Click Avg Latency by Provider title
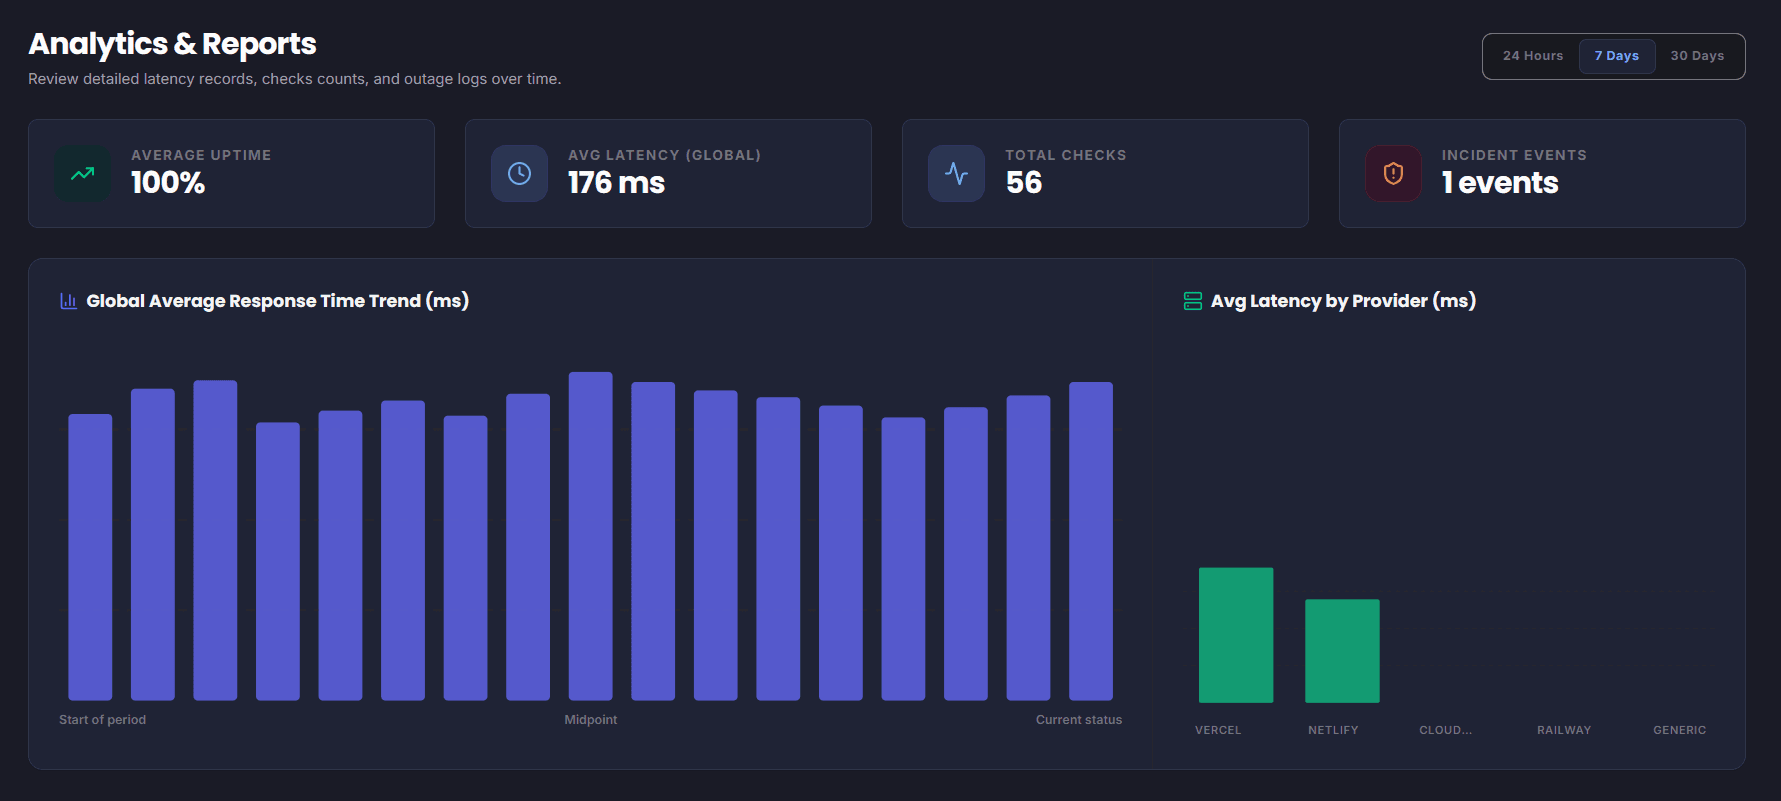Viewport: 1781px width, 801px height. pyautogui.click(x=1343, y=301)
